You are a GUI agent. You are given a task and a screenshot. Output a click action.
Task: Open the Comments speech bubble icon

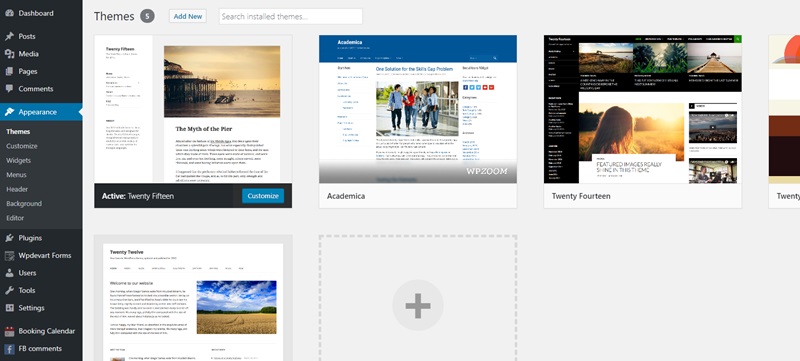click(x=9, y=89)
